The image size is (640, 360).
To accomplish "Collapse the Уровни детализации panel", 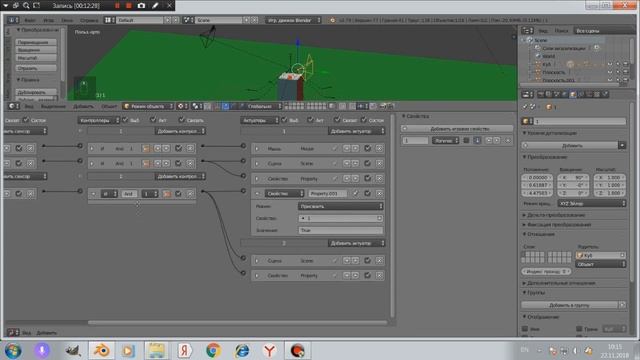I will click(x=550, y=133).
